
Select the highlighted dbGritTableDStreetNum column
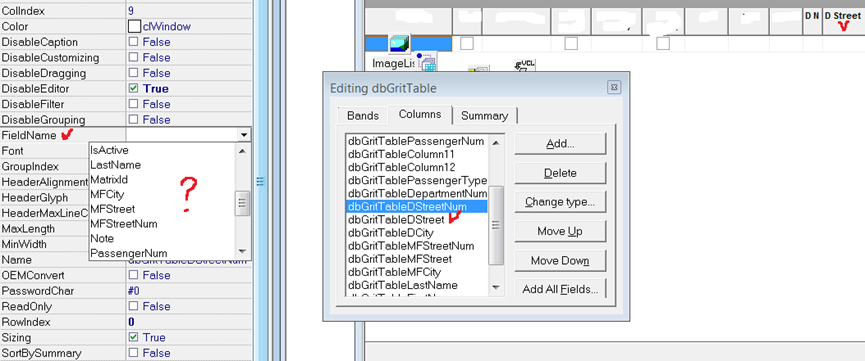click(x=417, y=206)
